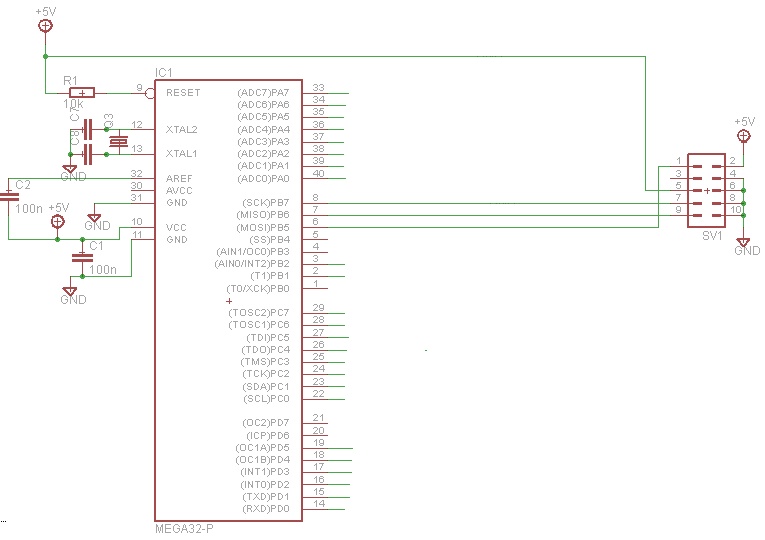765x540 pixels.
Task: Click the long +5V wire above IC1
Action: (345, 57)
